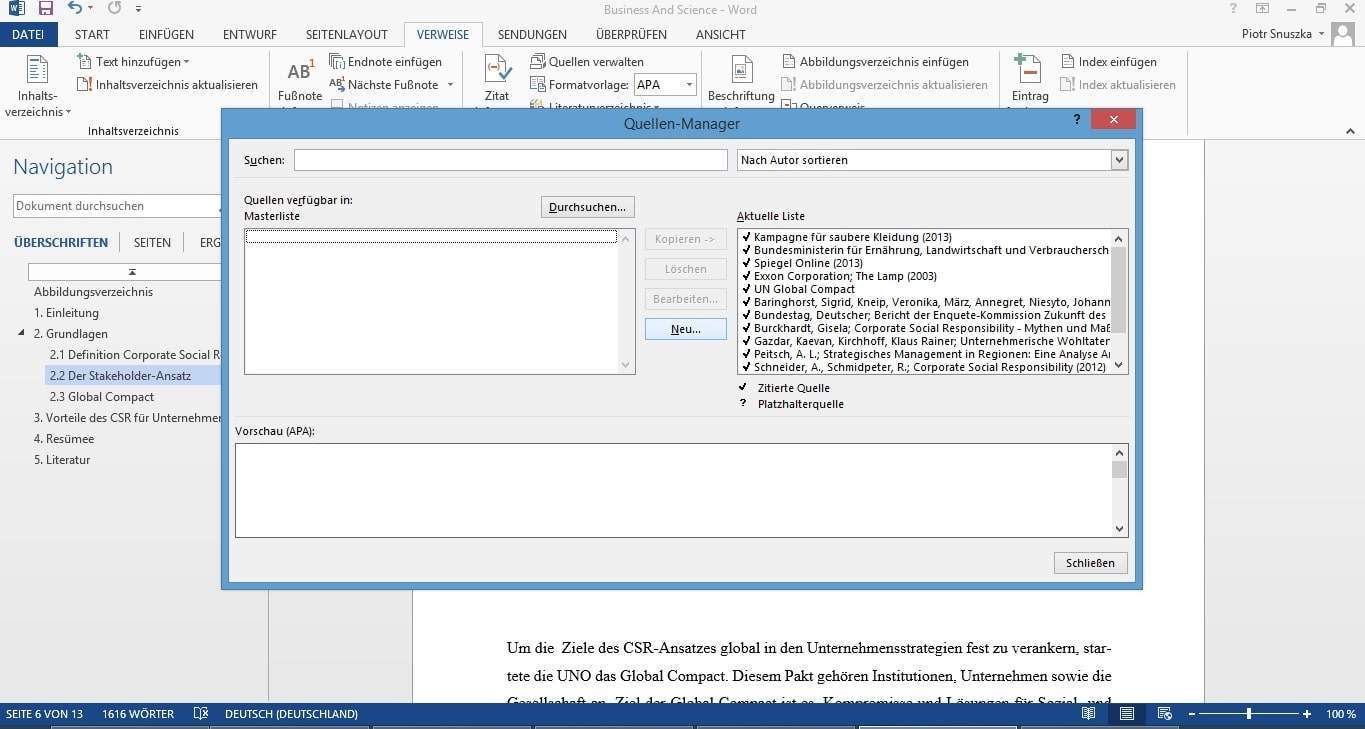Open ribbon display options icon
The image size is (1365, 729).
[1263, 9]
